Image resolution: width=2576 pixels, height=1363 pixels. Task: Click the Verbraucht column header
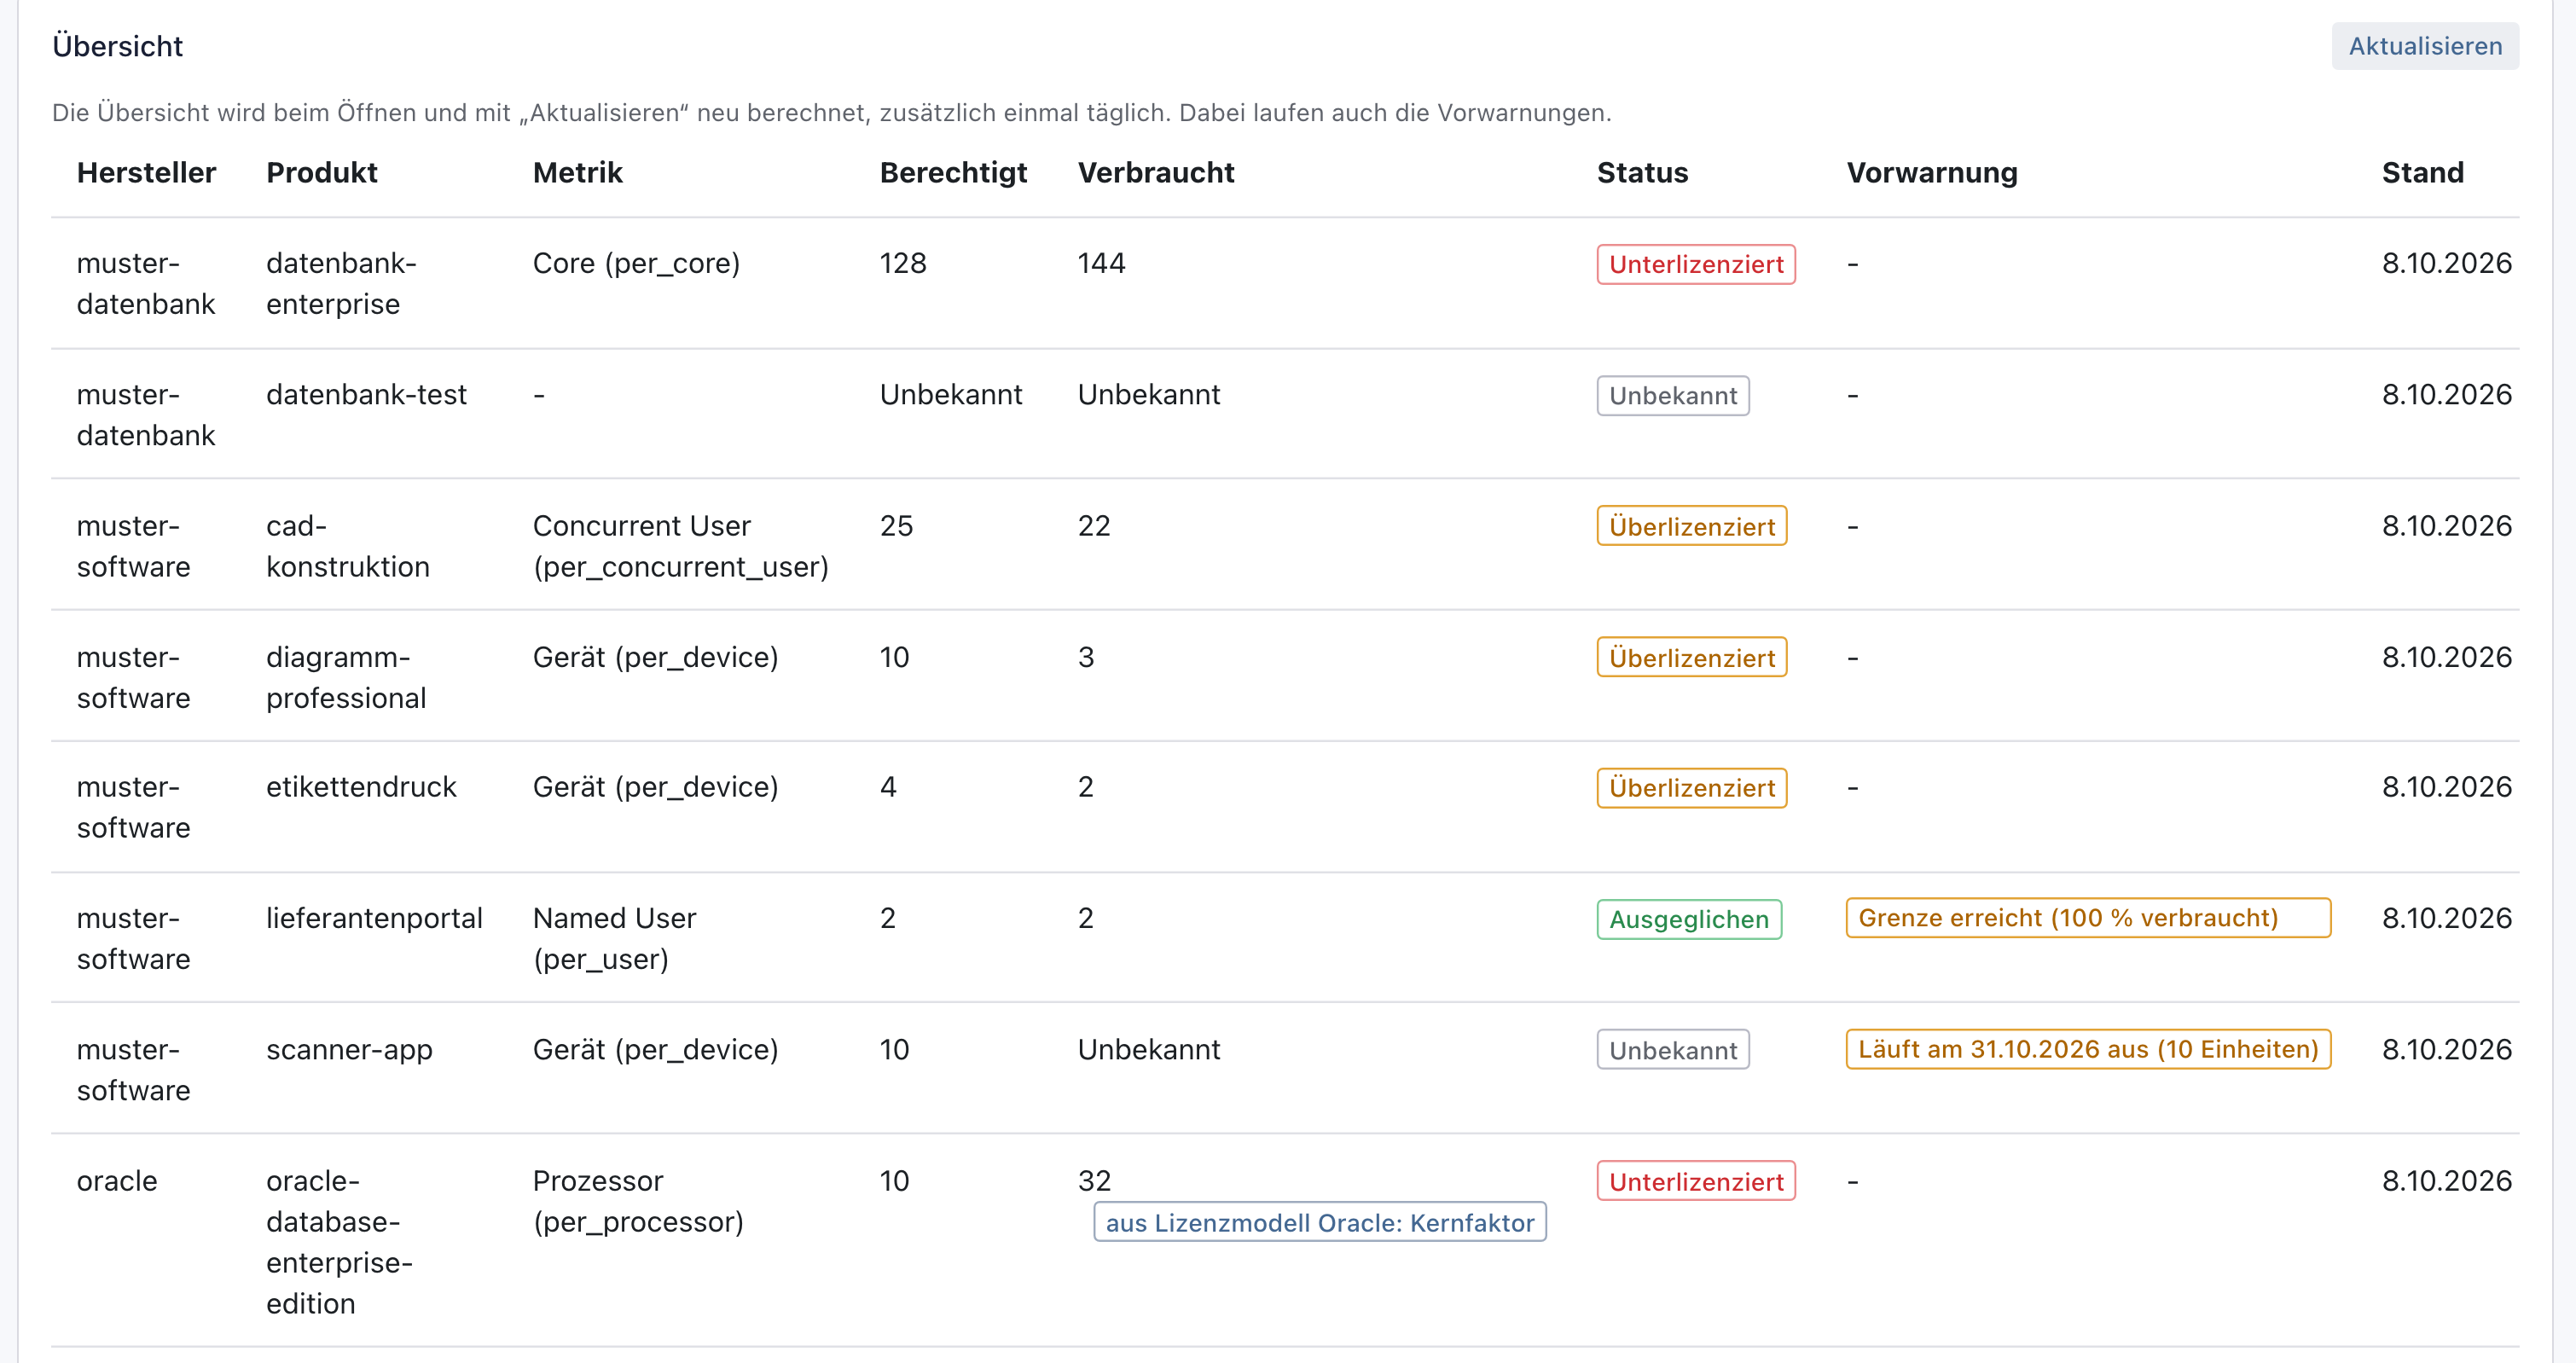(x=1156, y=173)
